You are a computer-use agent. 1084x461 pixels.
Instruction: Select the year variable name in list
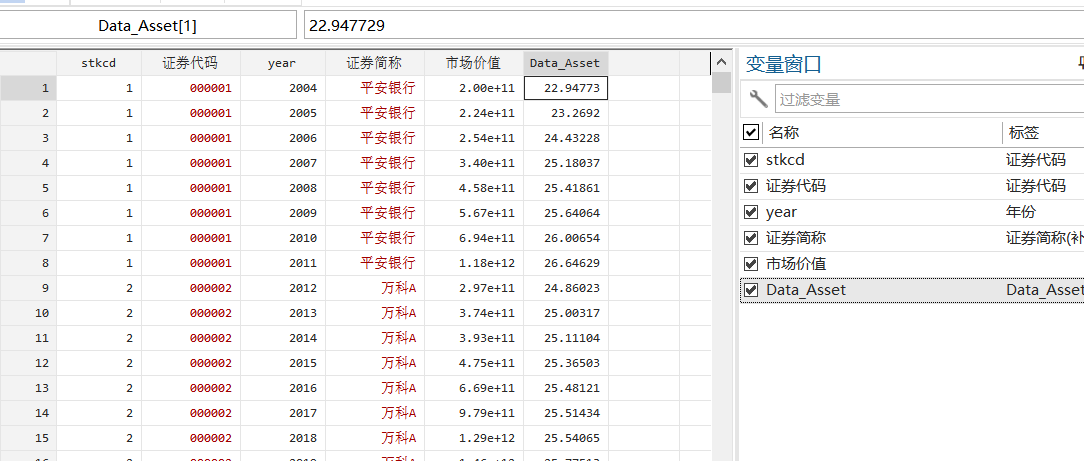pos(781,212)
